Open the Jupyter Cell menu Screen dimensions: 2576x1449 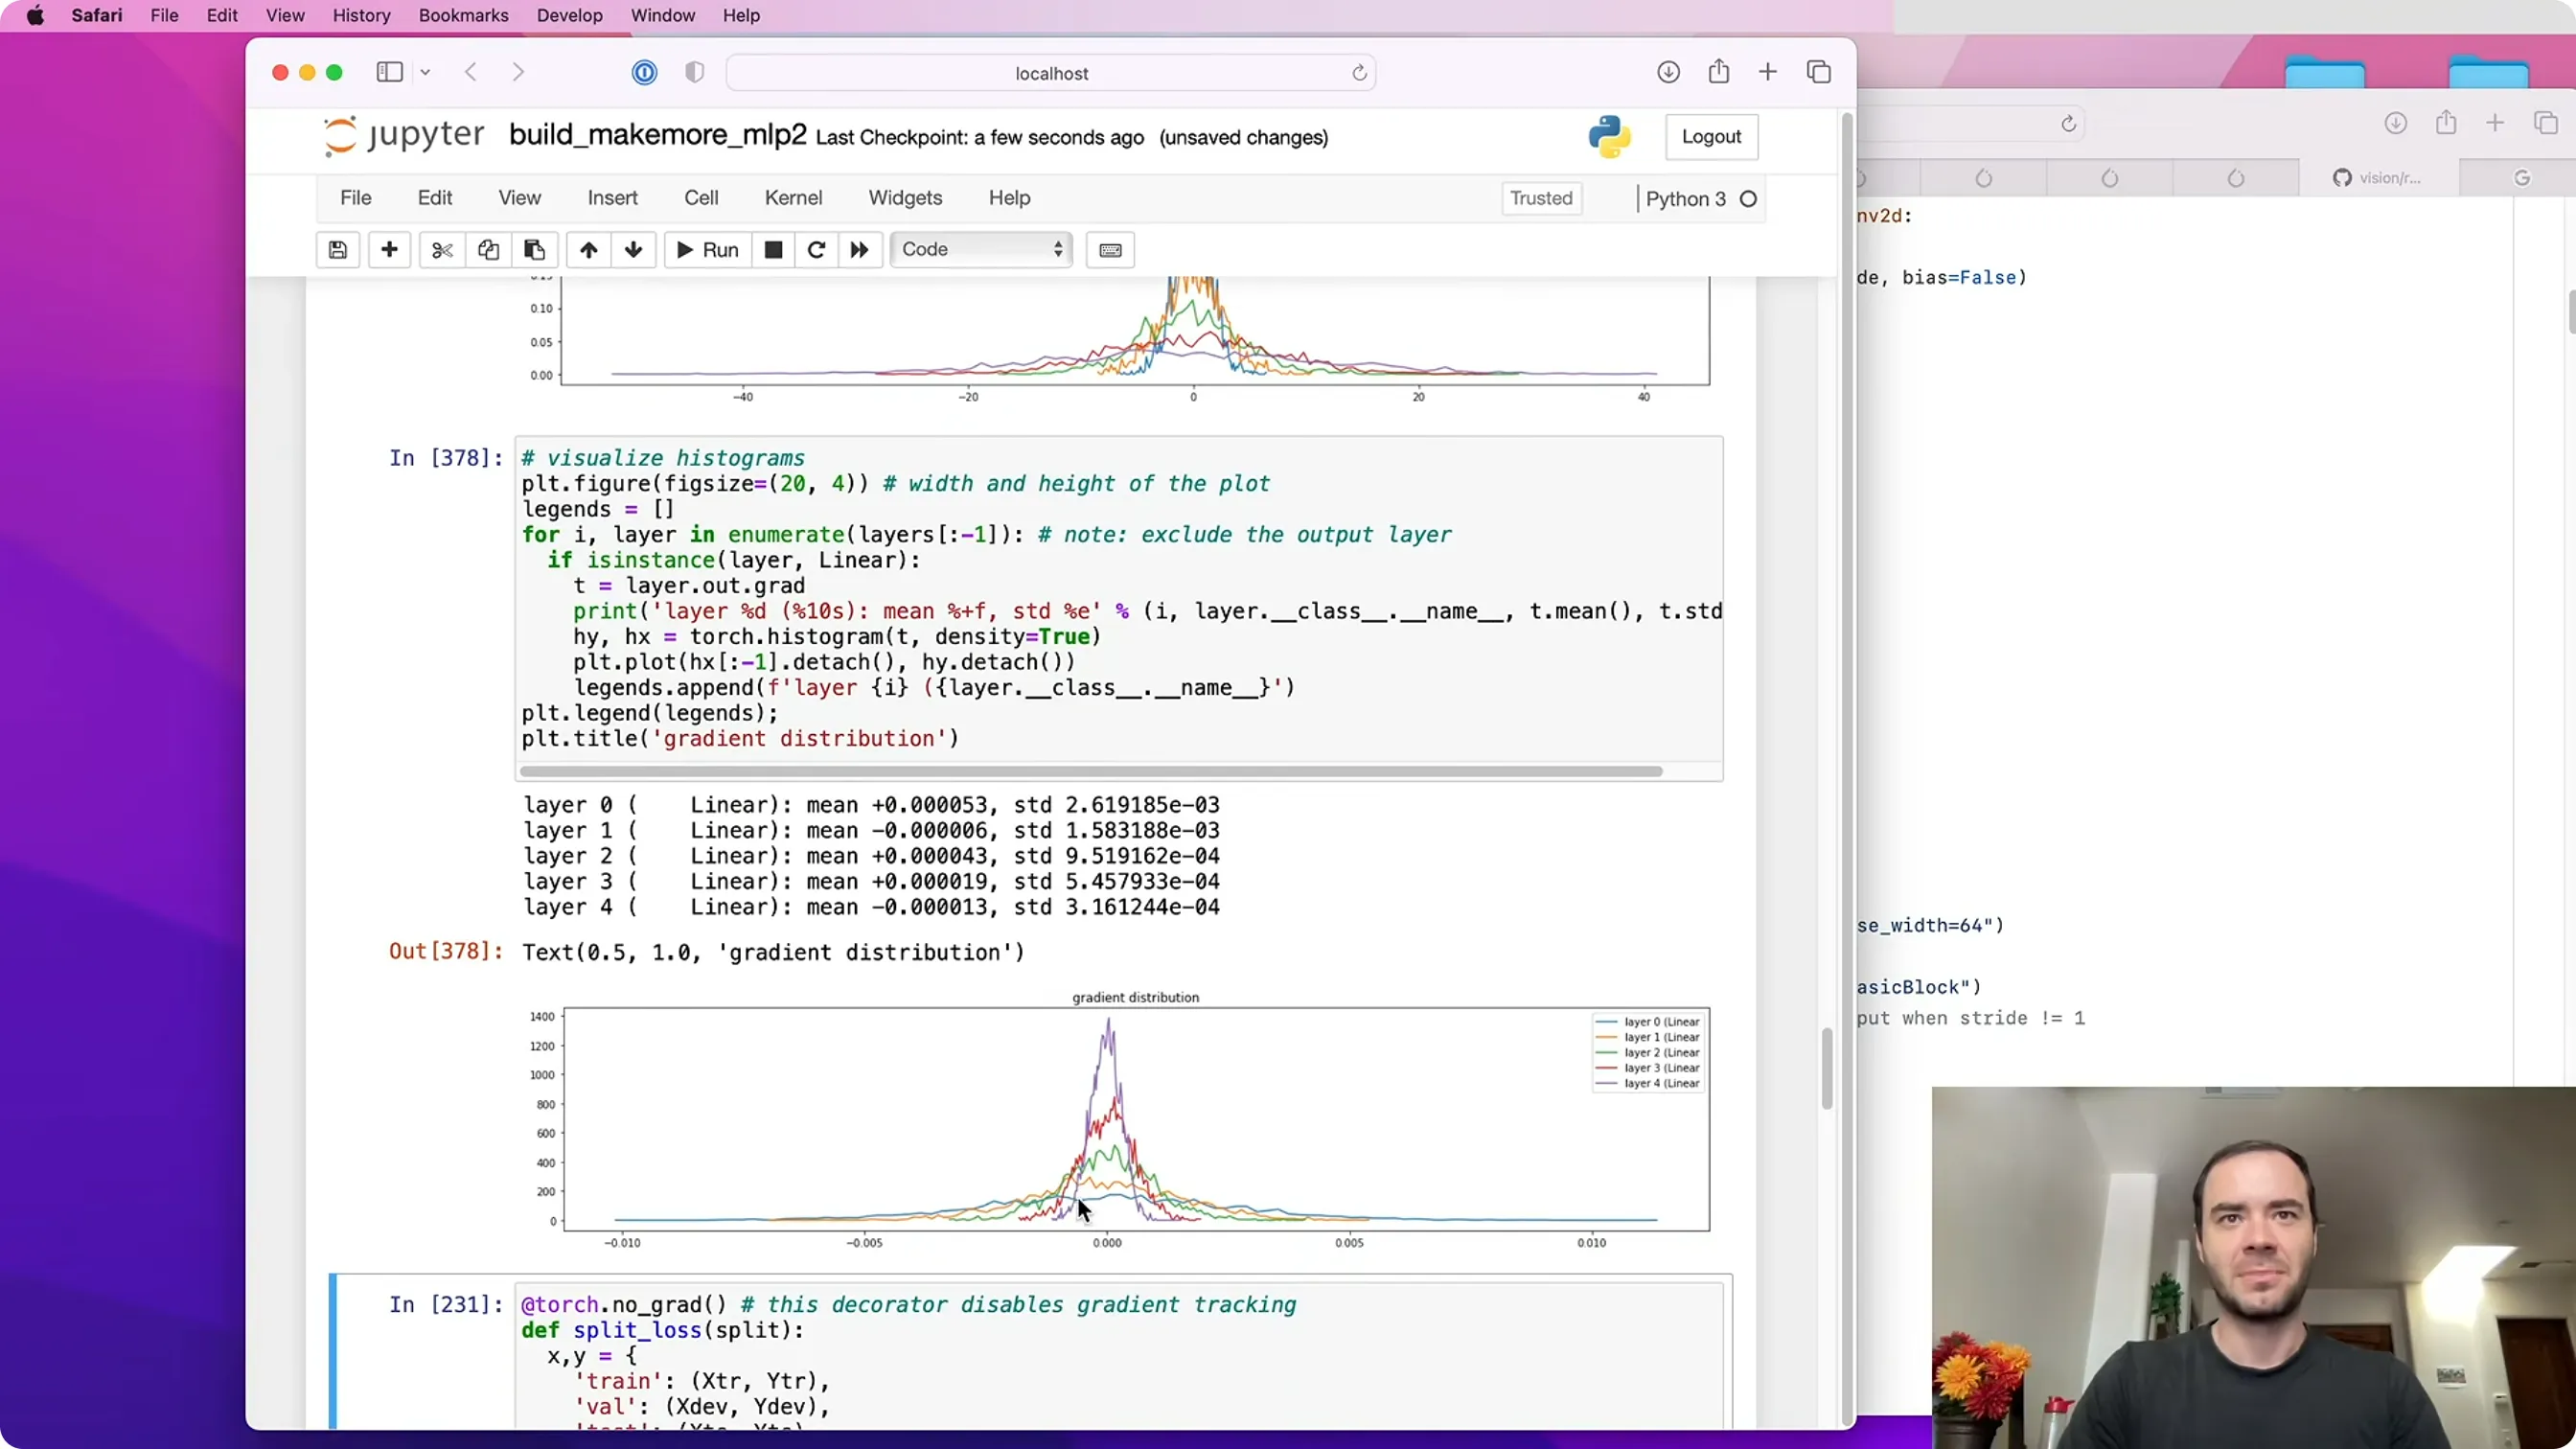[x=701, y=198]
